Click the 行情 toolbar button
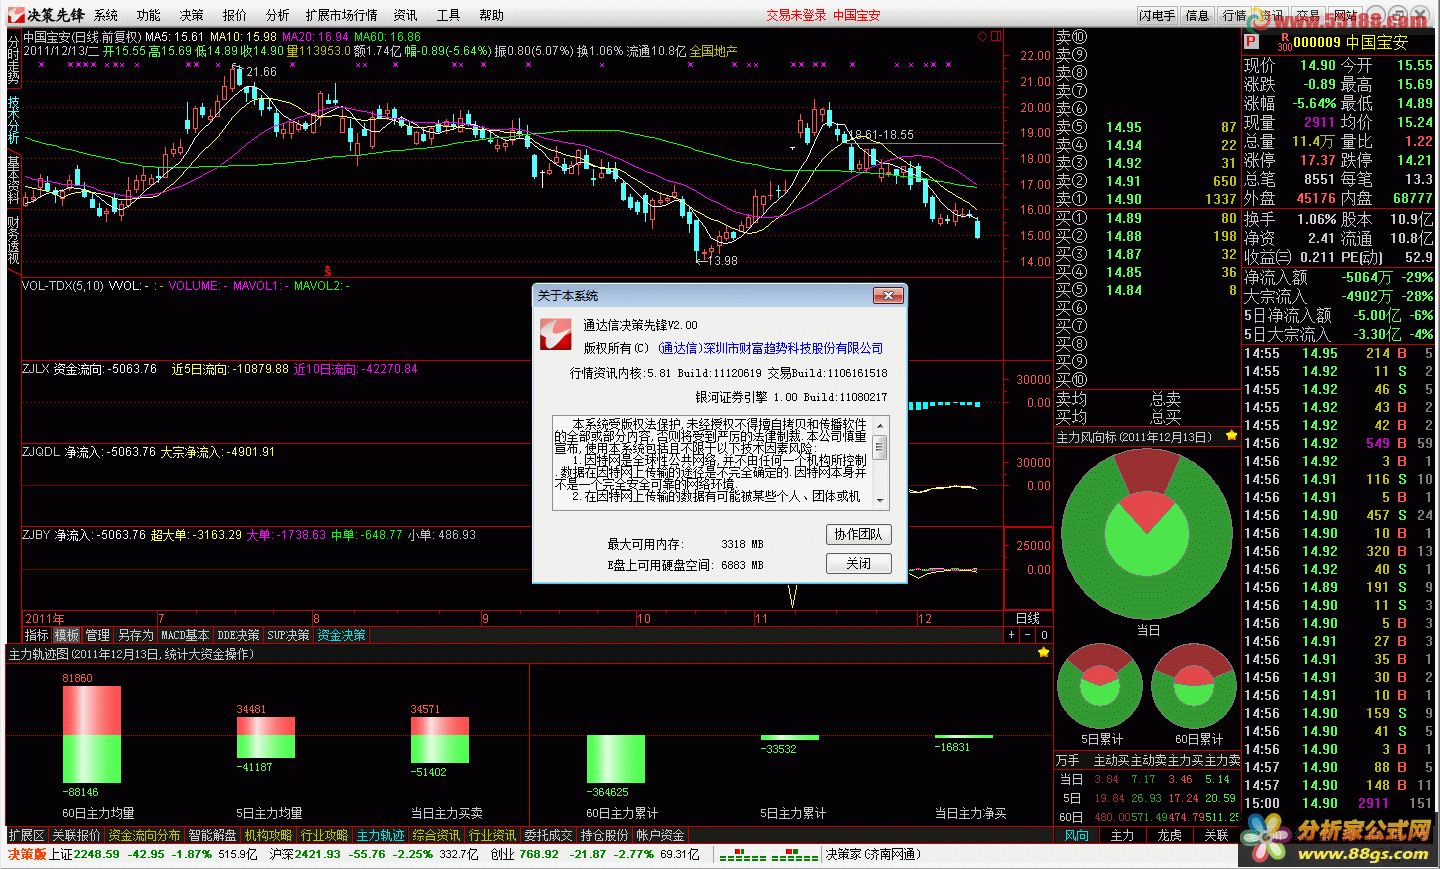The height and width of the screenshot is (869, 1440). pyautogui.click(x=1235, y=15)
